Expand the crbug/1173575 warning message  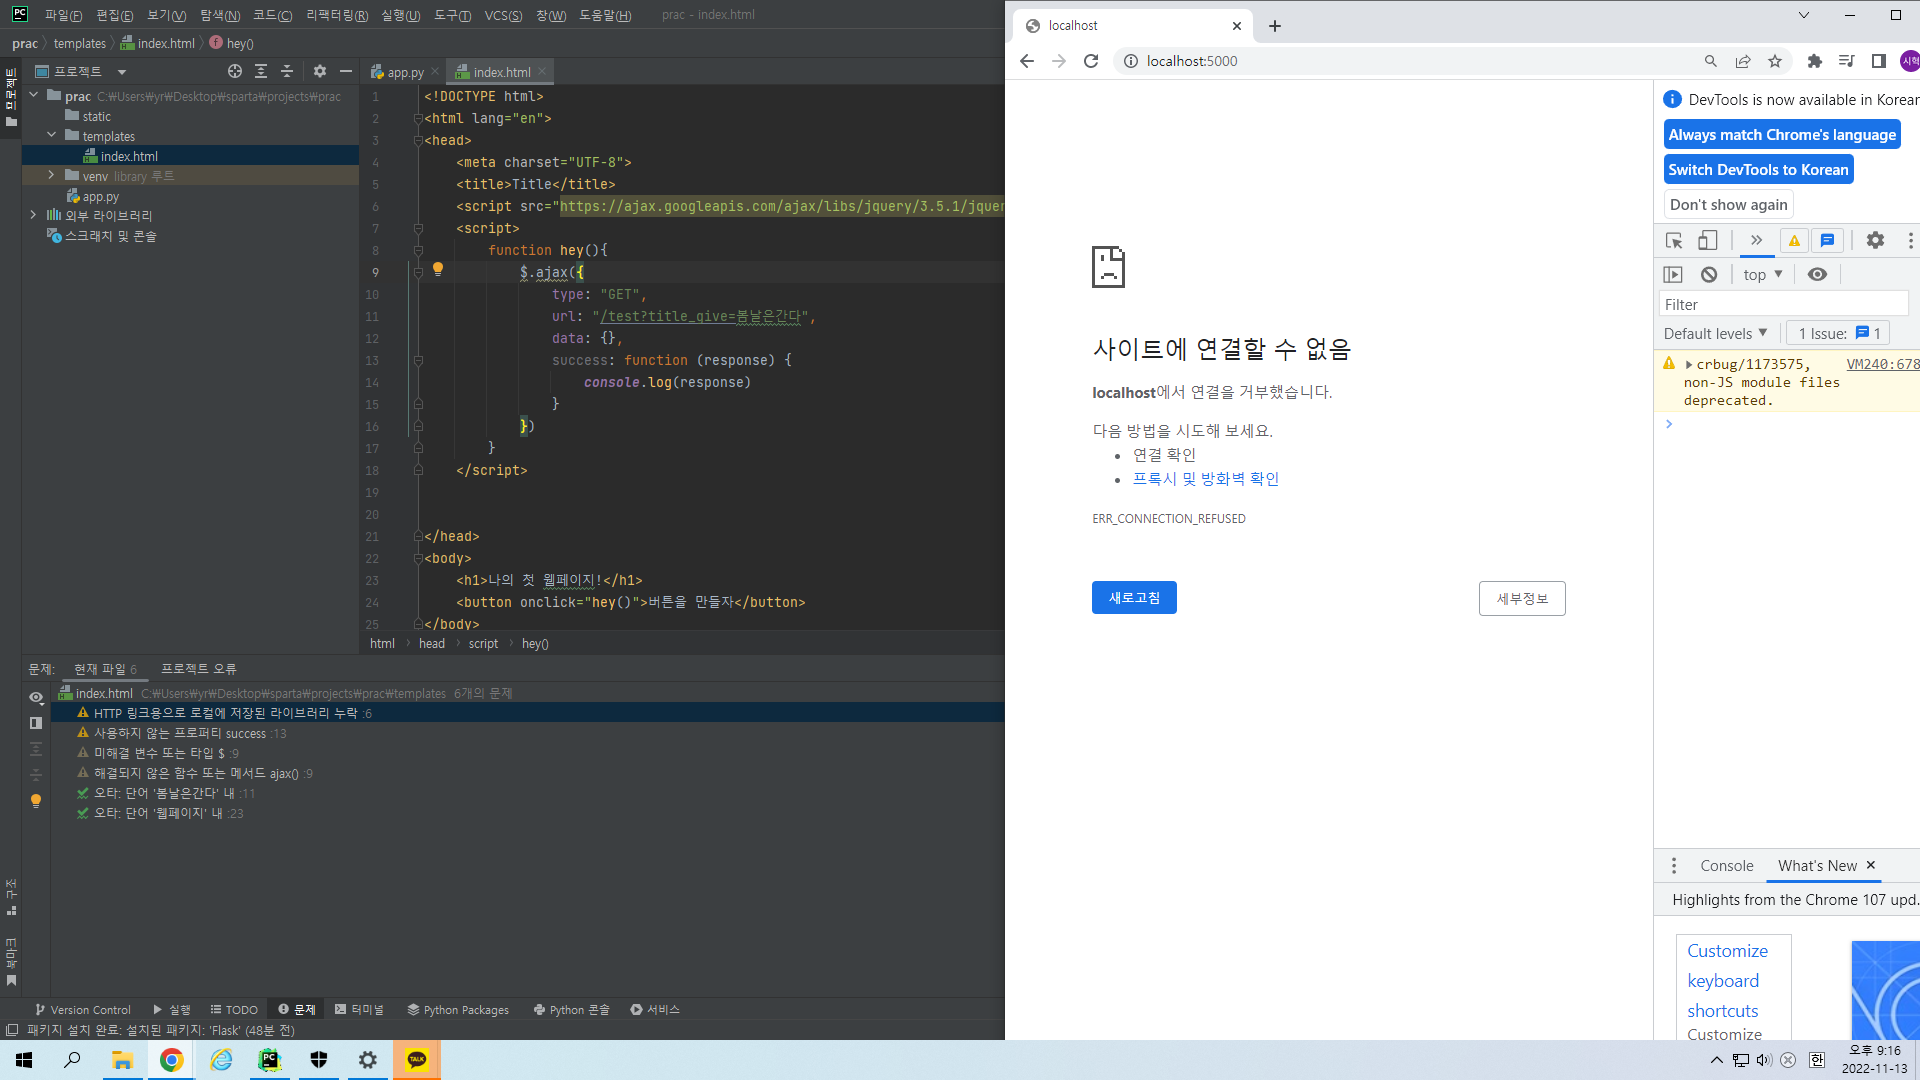point(1688,365)
